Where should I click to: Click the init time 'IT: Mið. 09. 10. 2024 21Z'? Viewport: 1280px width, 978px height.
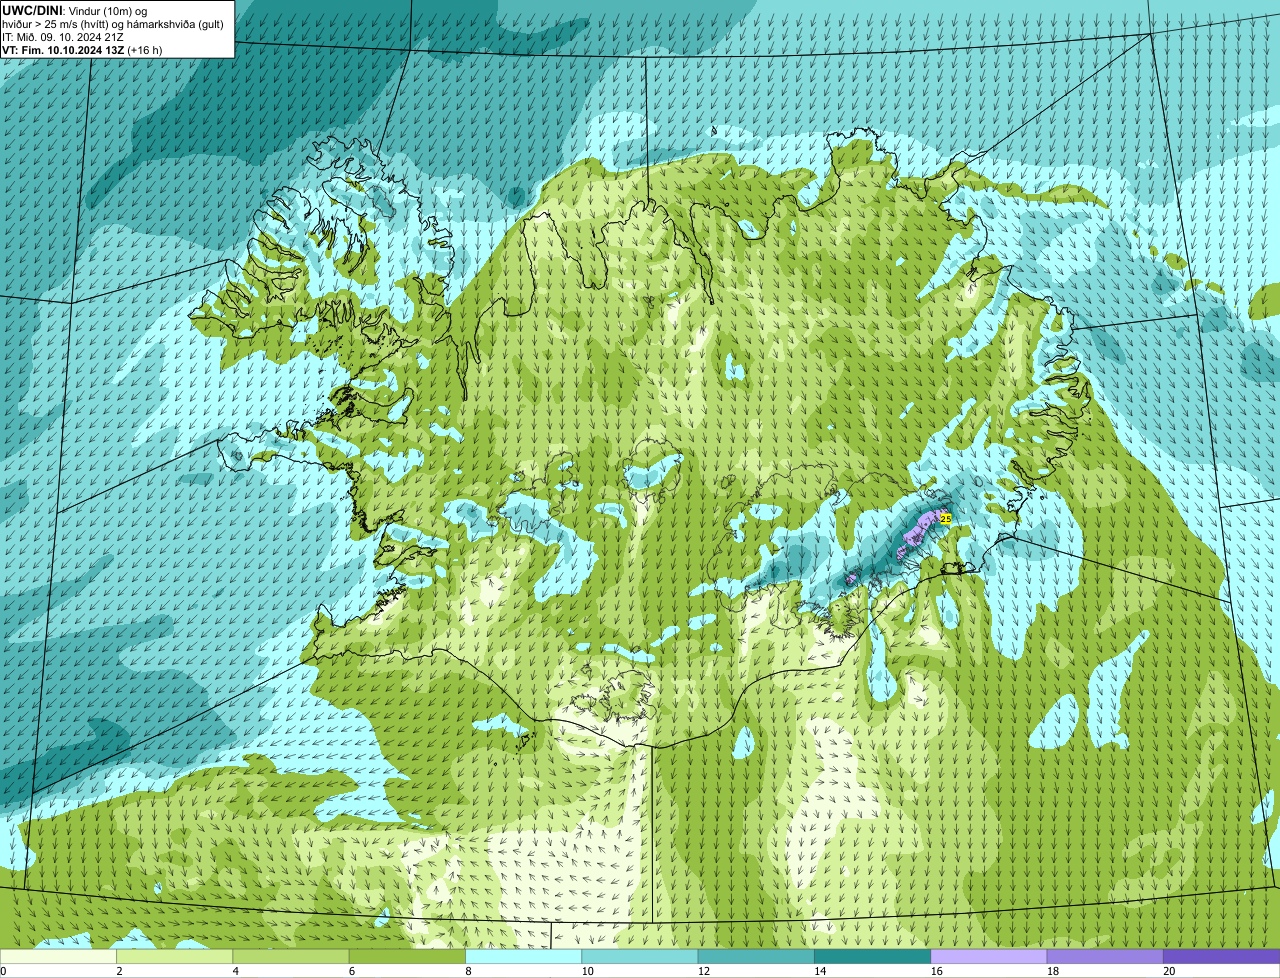coord(63,36)
